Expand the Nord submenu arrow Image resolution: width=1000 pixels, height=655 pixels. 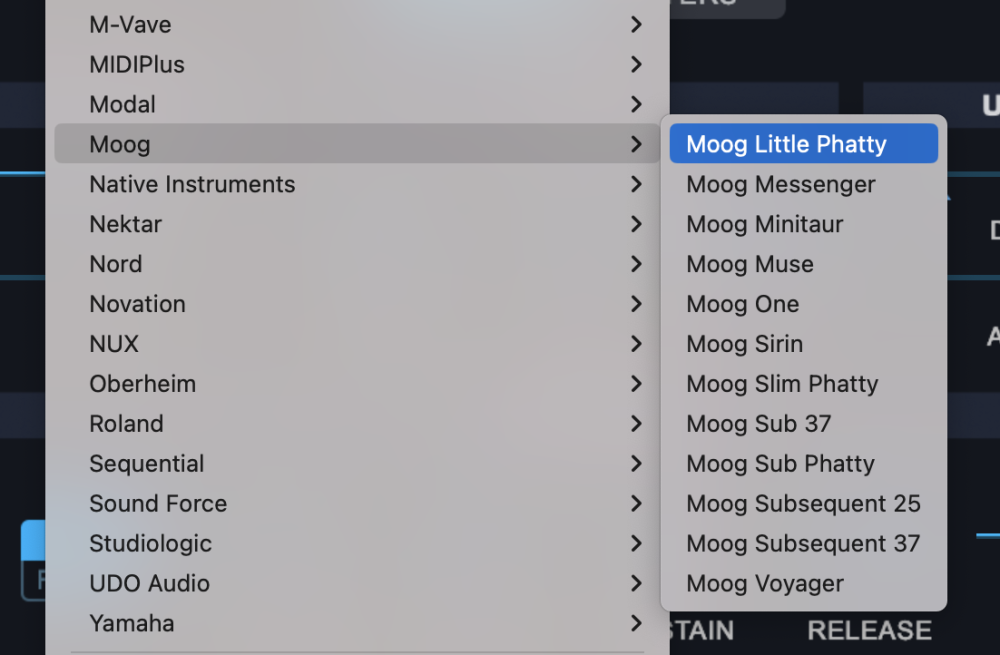pyautogui.click(x=637, y=264)
